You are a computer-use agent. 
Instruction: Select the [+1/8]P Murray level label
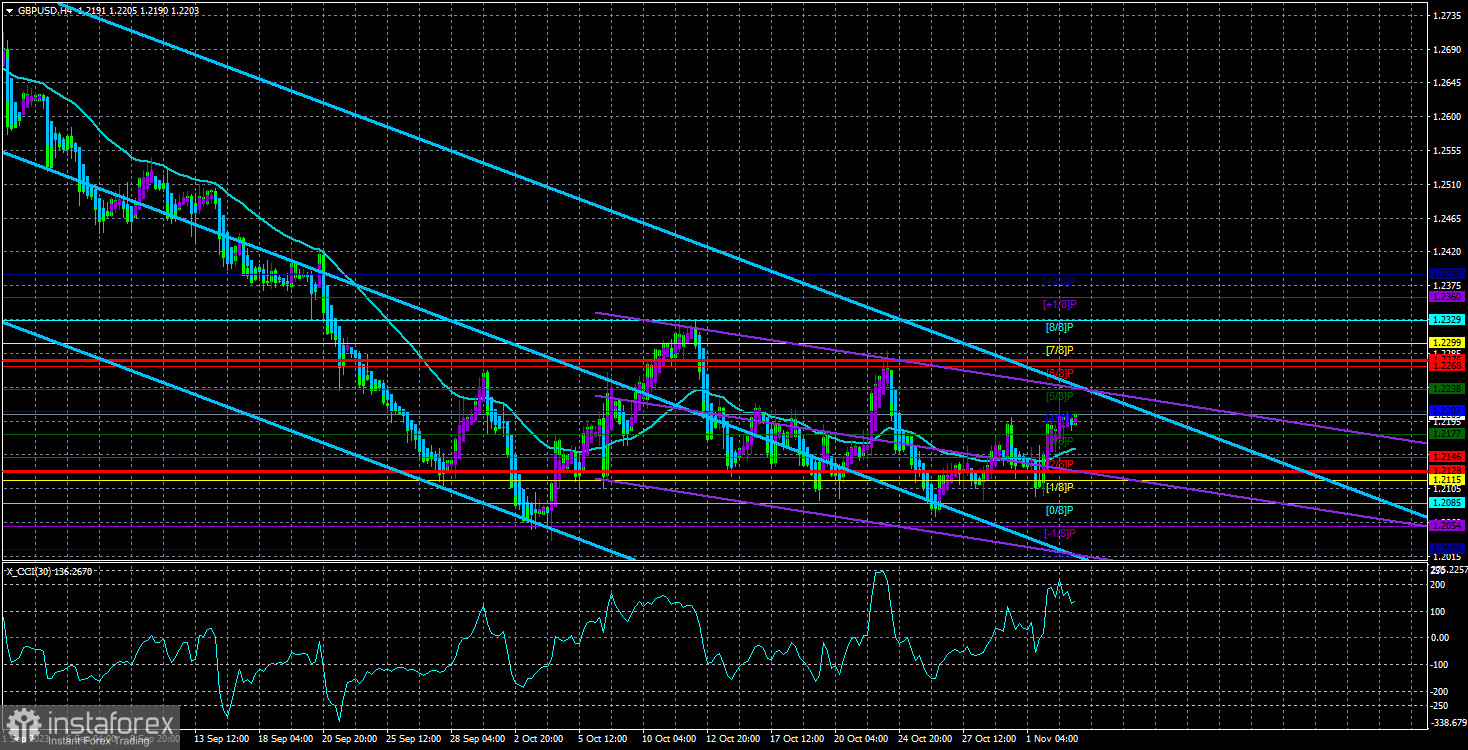pos(1060,304)
